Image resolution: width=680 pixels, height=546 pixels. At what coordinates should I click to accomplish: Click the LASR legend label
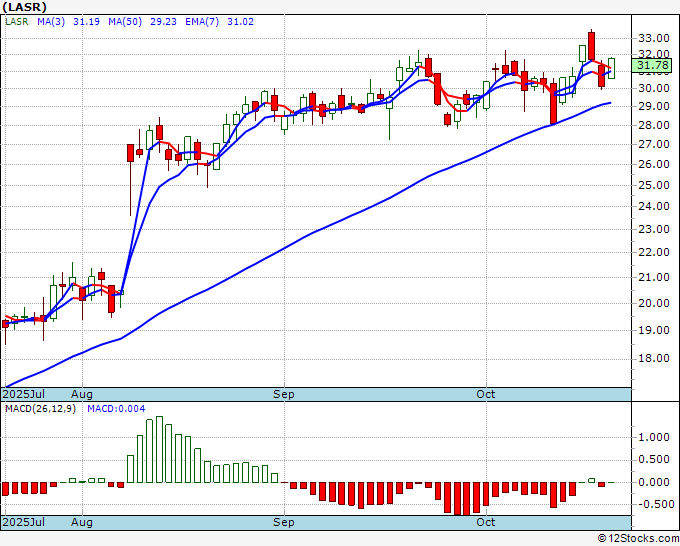[x=17, y=22]
